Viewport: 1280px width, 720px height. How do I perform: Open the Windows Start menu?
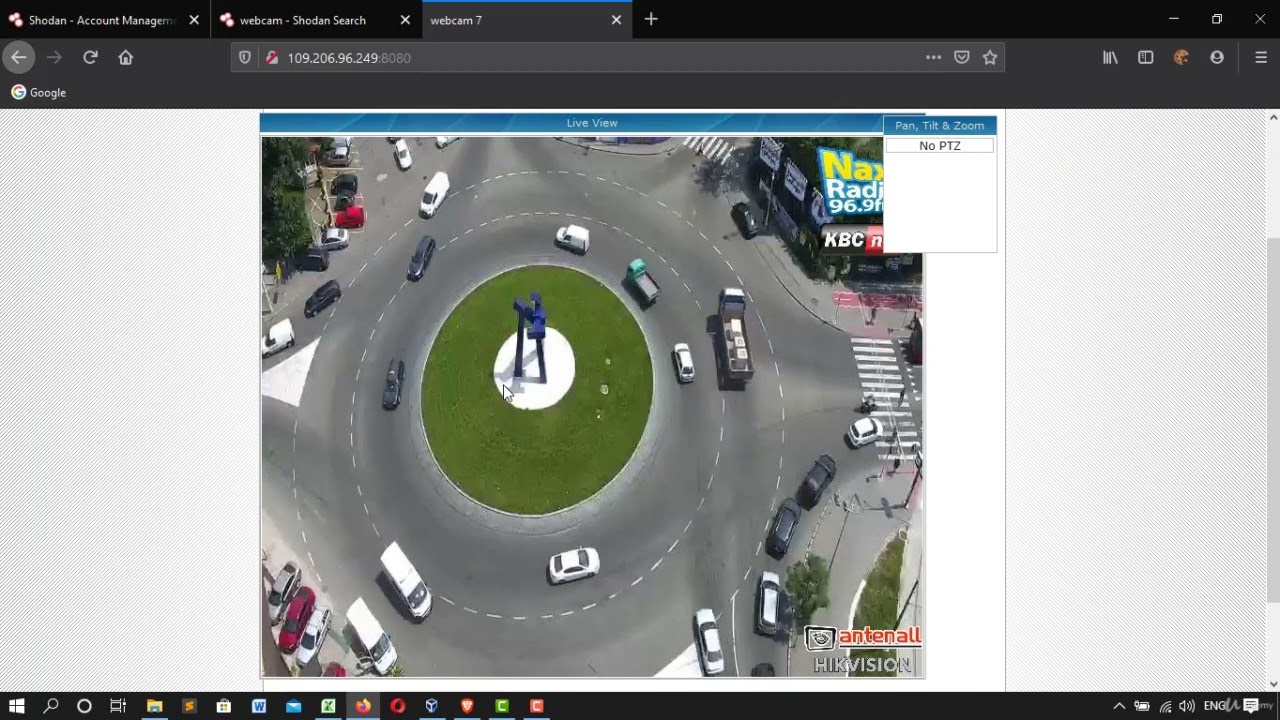pyautogui.click(x=17, y=706)
